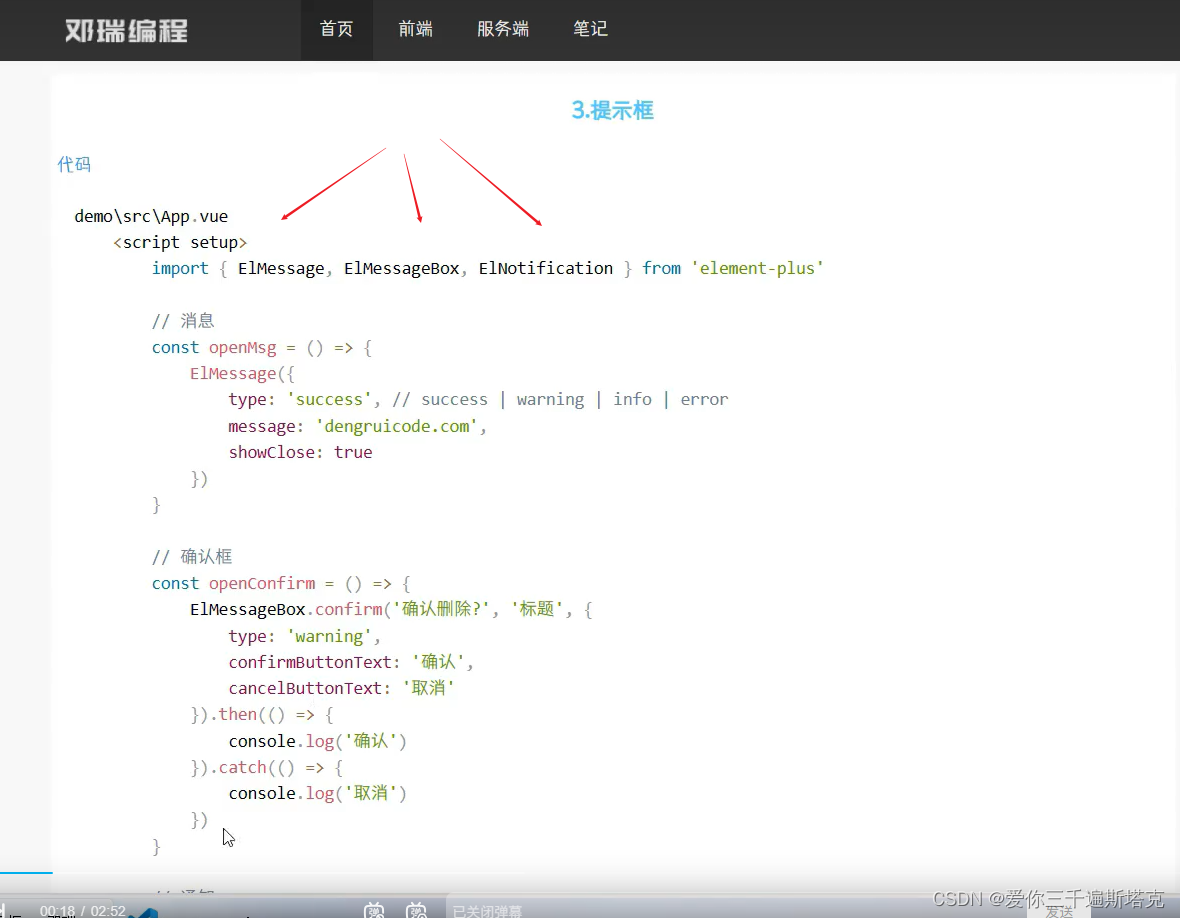Click the }).catch(() => { line
1180x918 pixels.
(x=266, y=768)
